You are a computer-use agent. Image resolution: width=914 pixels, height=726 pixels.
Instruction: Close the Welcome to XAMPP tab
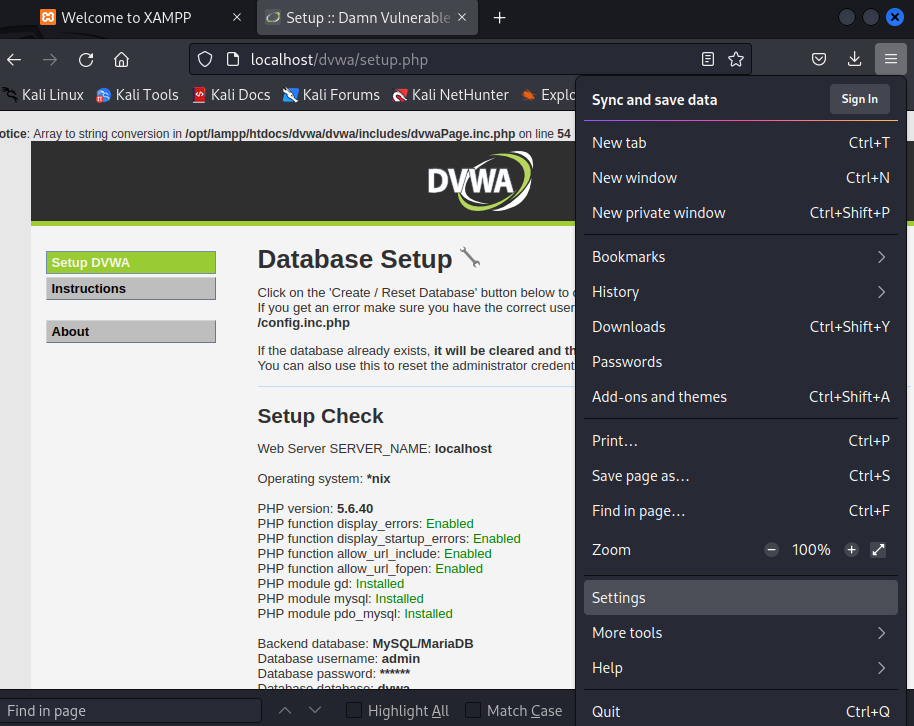[237, 17]
